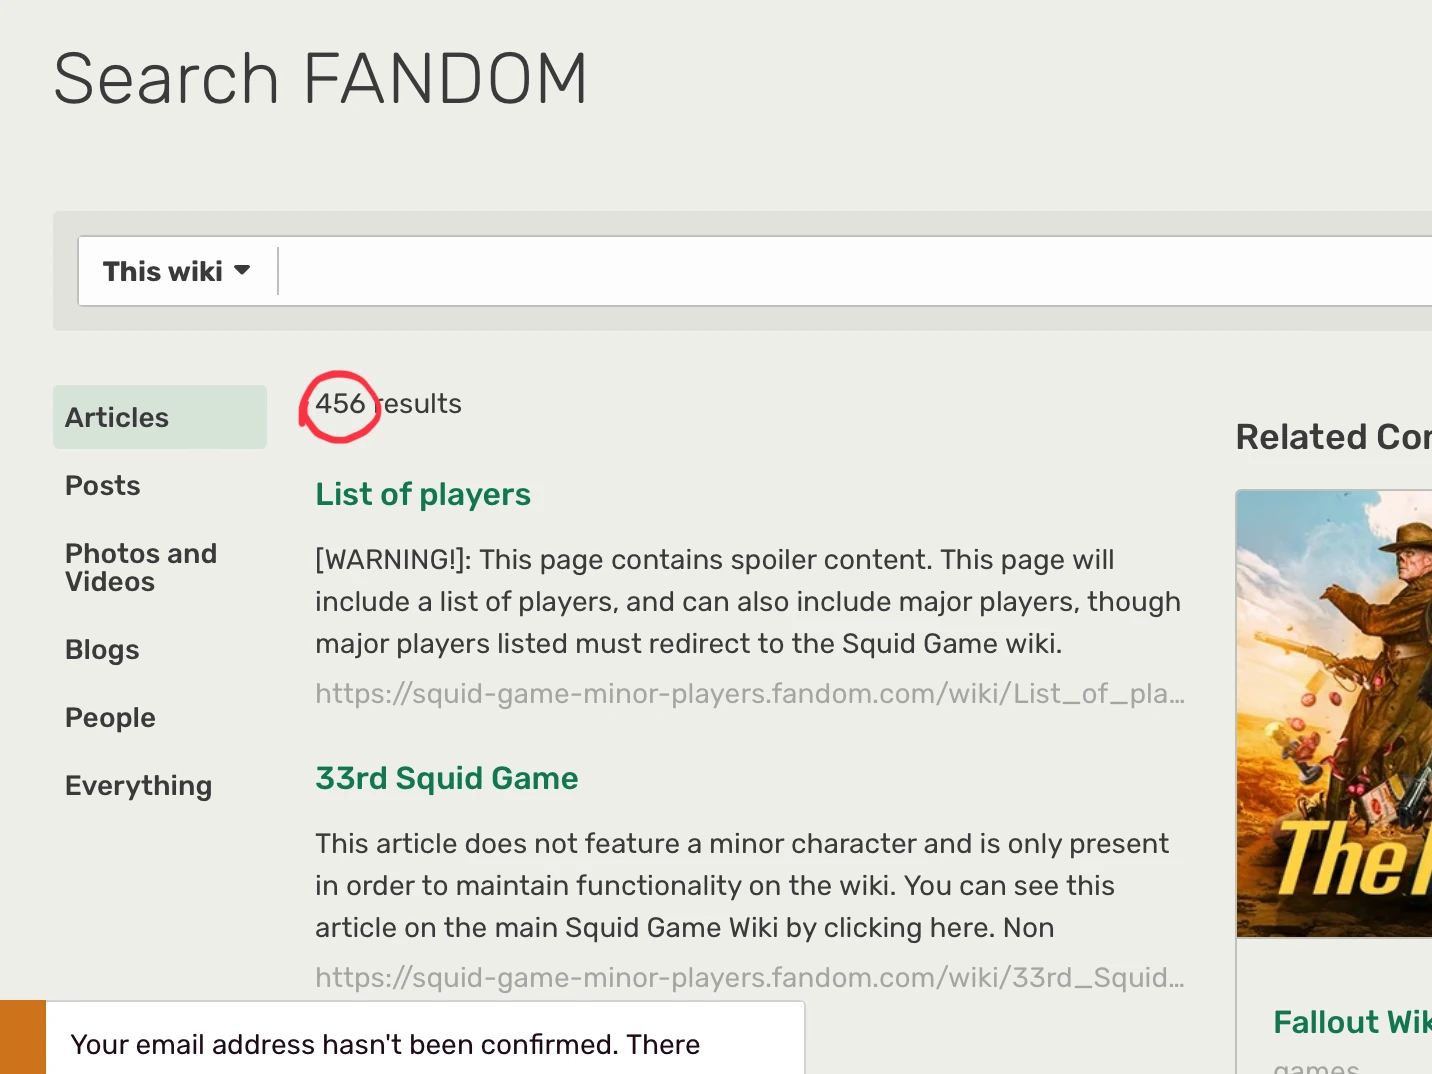Click the email confirmation notification message

click(x=385, y=1044)
